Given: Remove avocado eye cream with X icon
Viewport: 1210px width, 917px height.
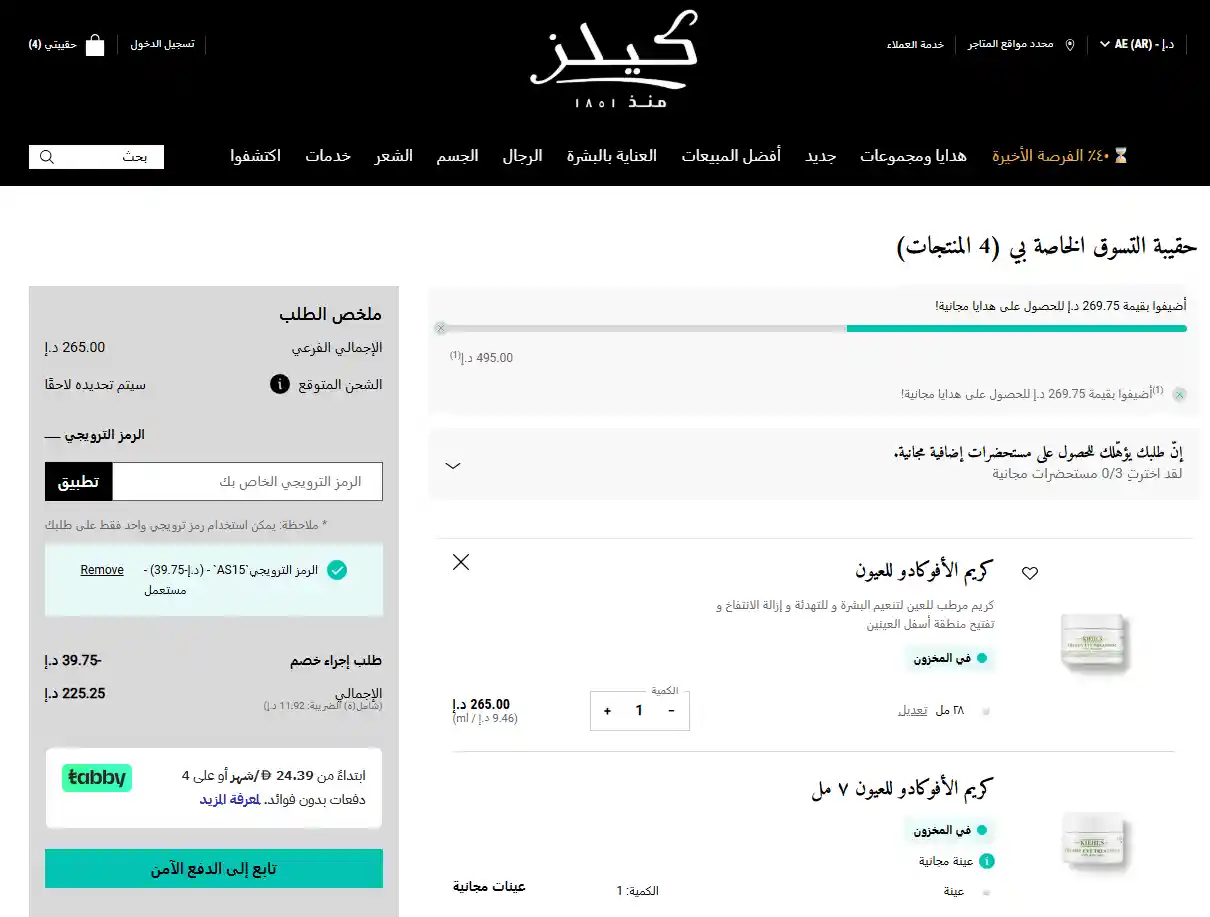Looking at the screenshot, I should [461, 562].
